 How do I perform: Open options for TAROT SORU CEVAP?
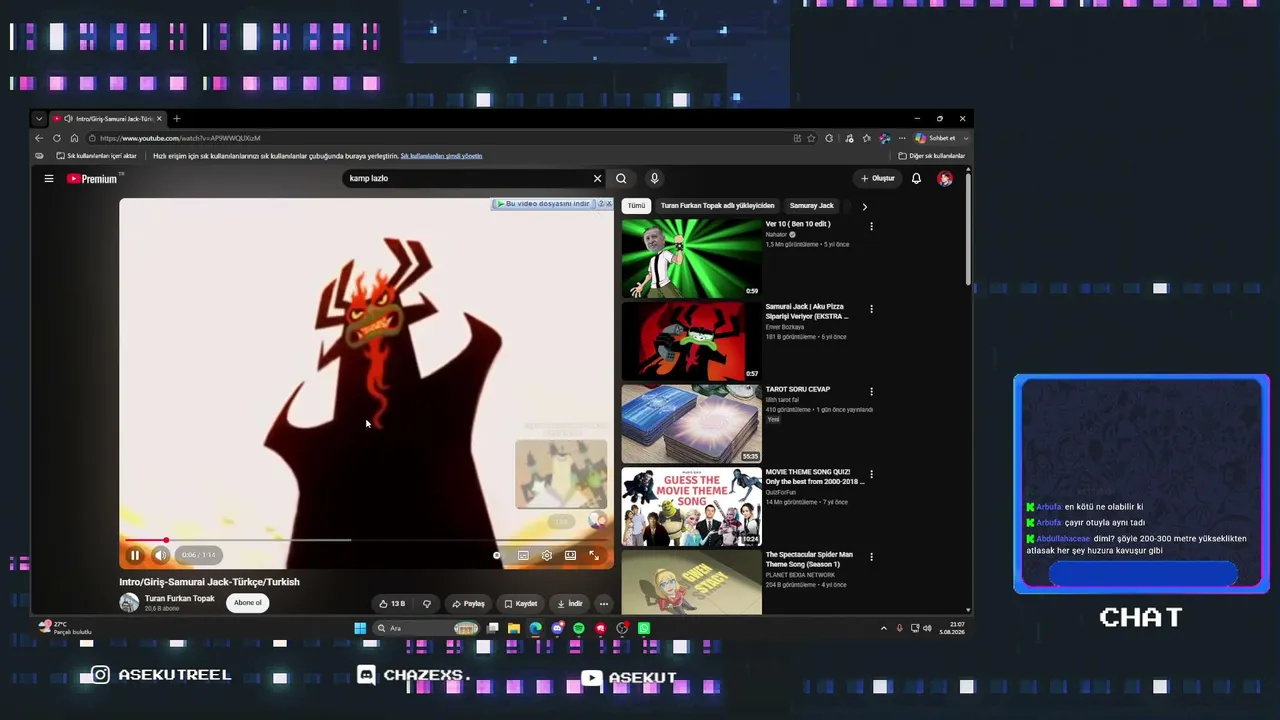pos(871,392)
